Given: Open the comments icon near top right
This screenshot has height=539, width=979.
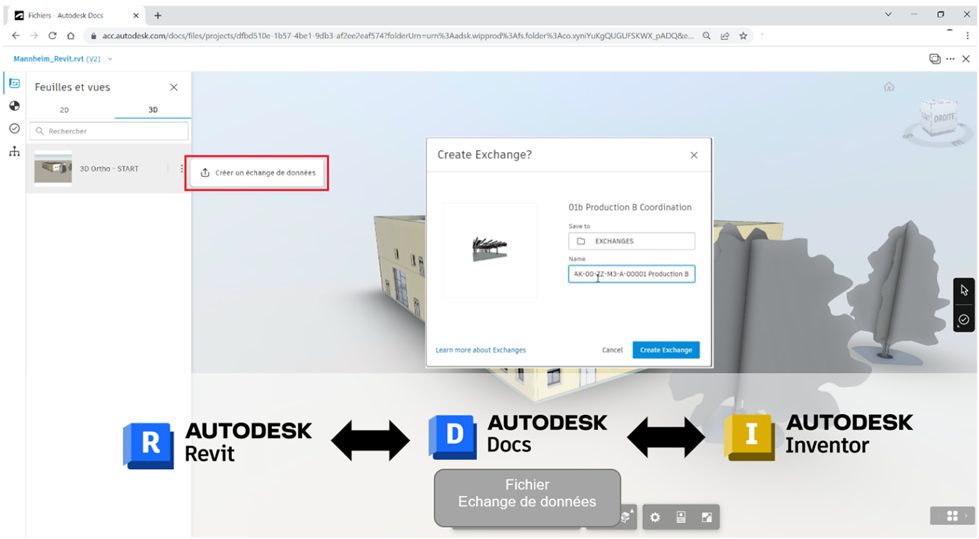Looking at the screenshot, I should pyautogui.click(x=934, y=59).
